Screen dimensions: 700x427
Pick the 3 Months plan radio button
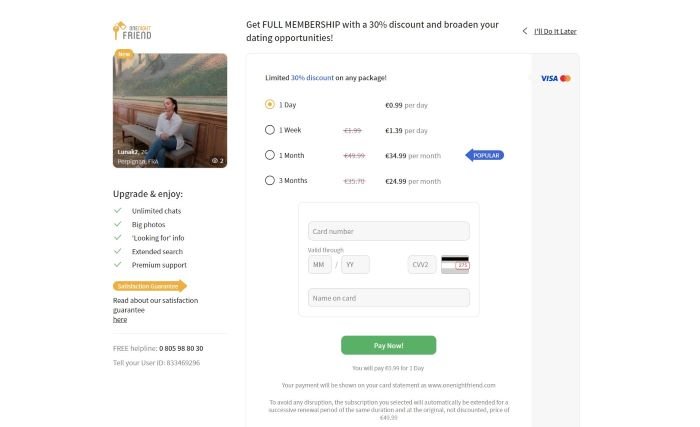[270, 181]
